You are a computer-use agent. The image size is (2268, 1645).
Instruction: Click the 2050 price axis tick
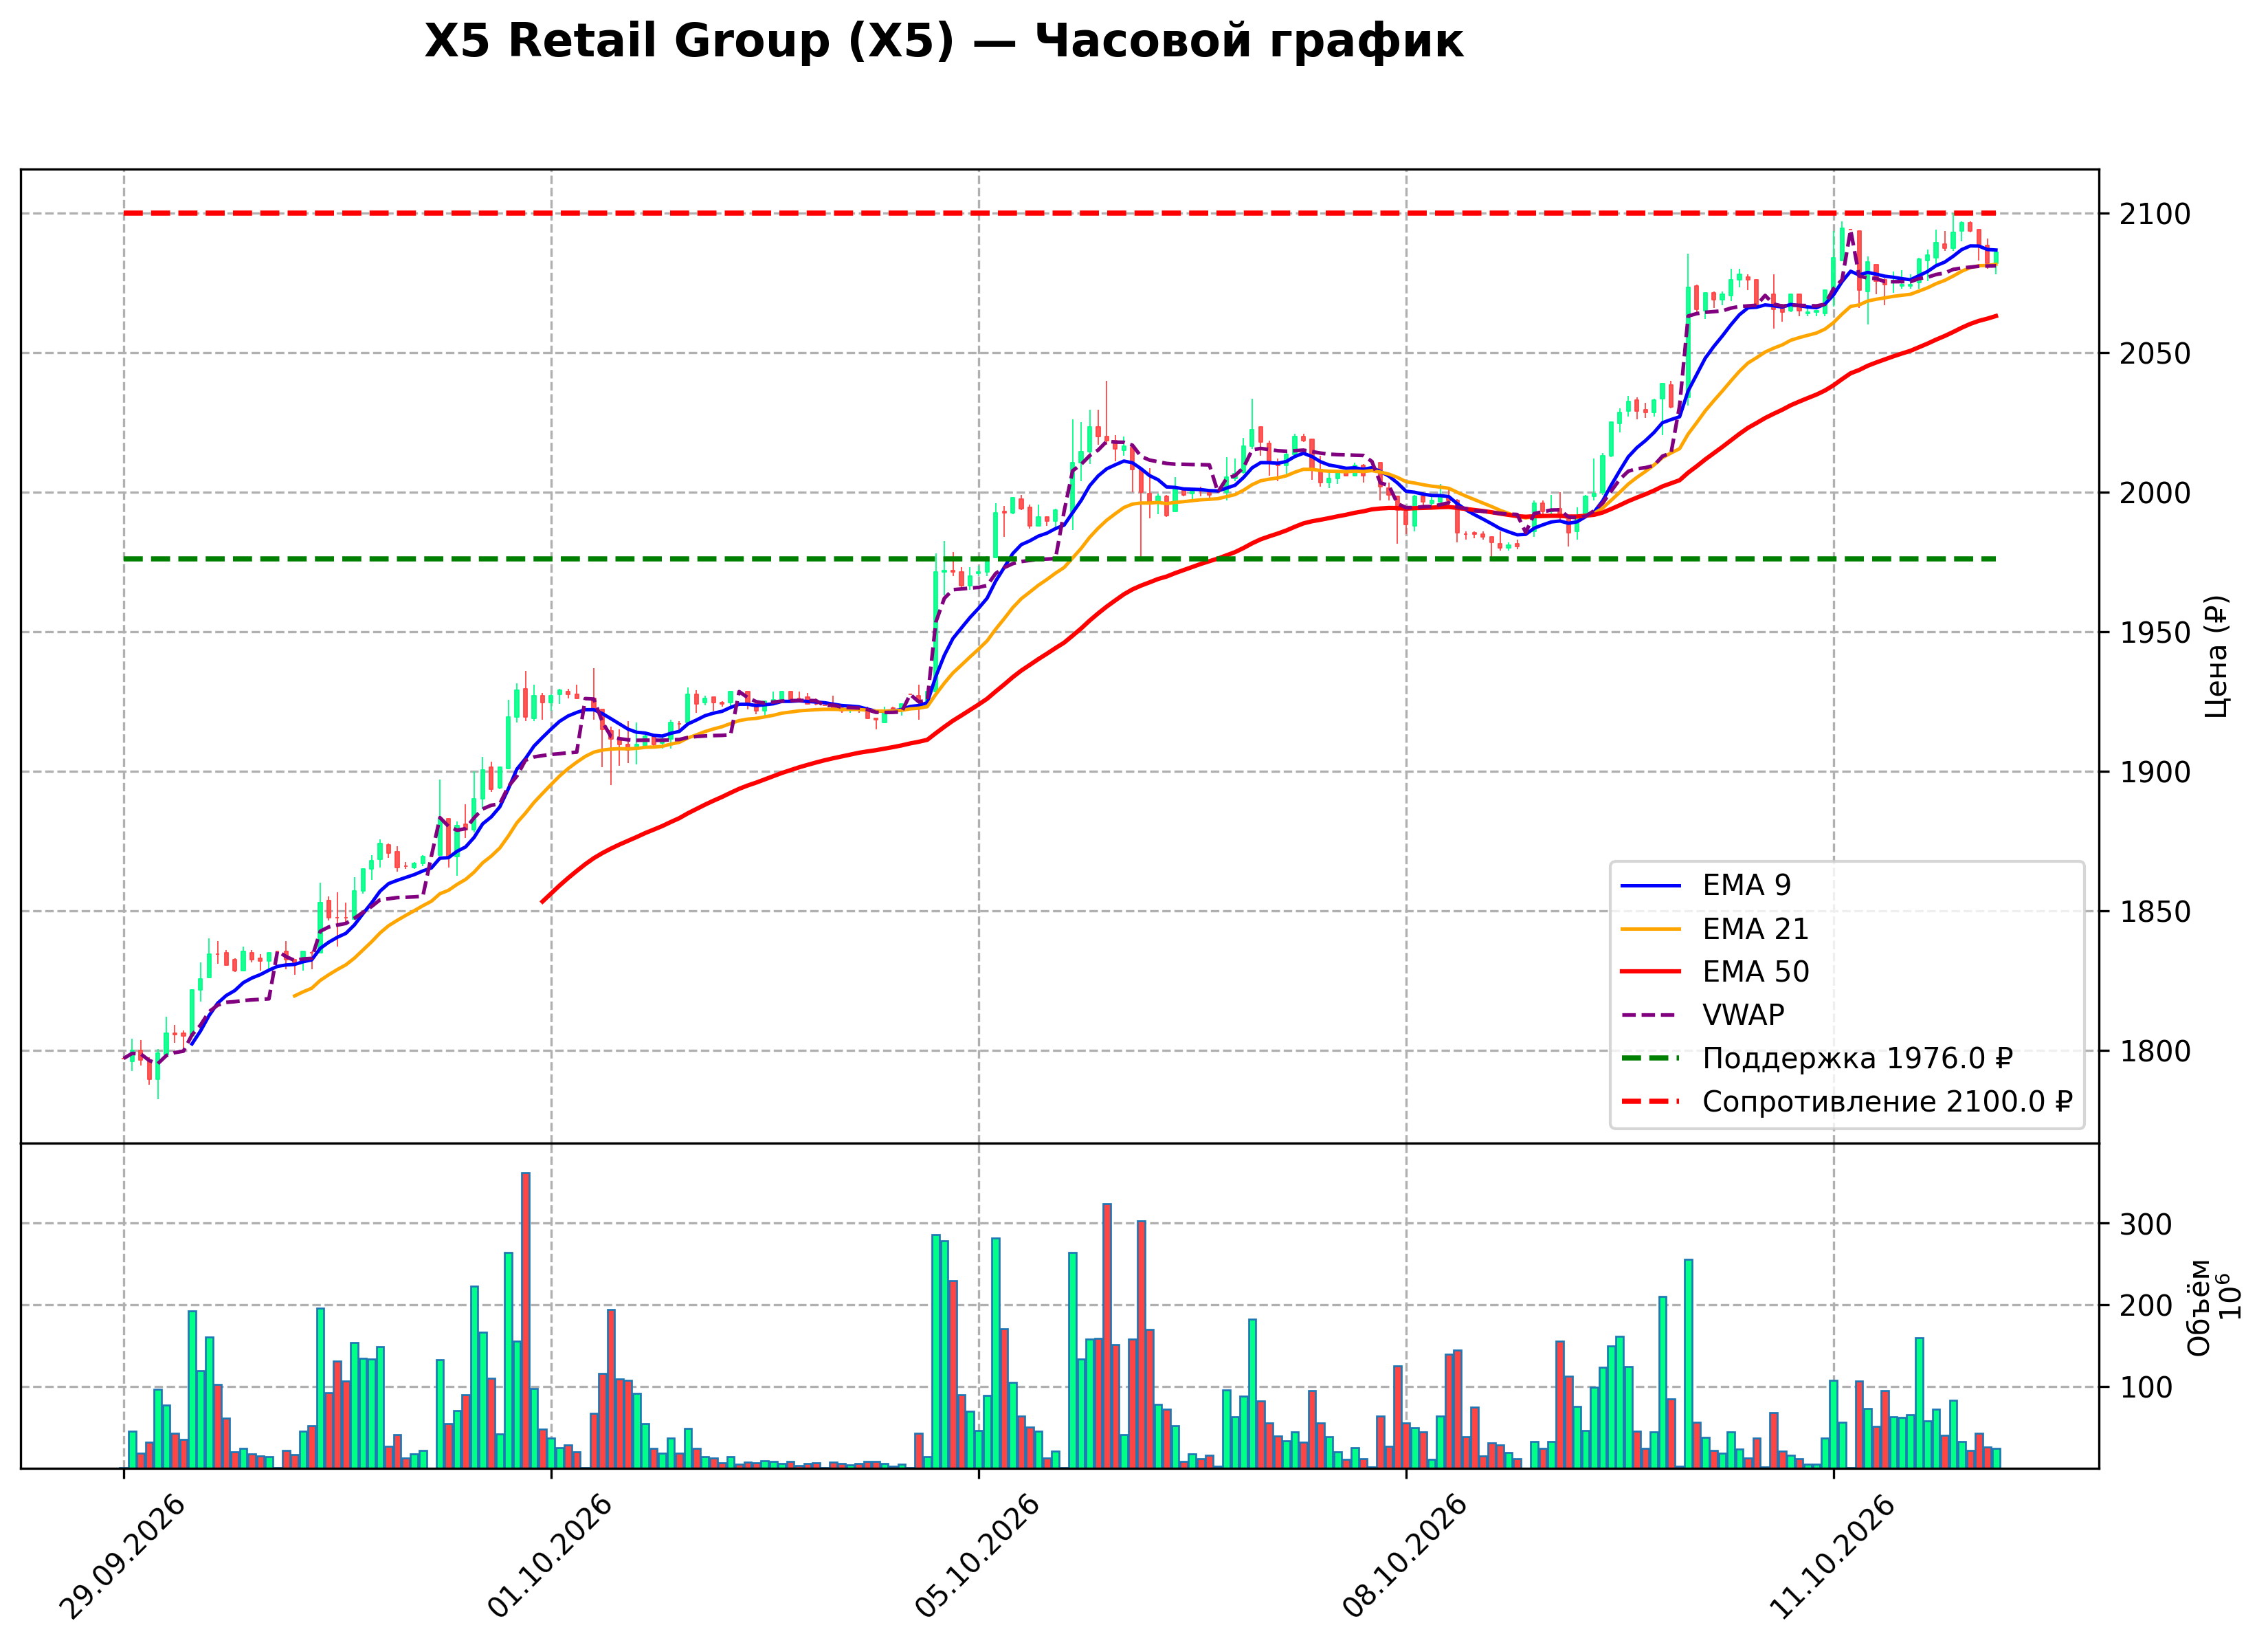tap(2155, 353)
